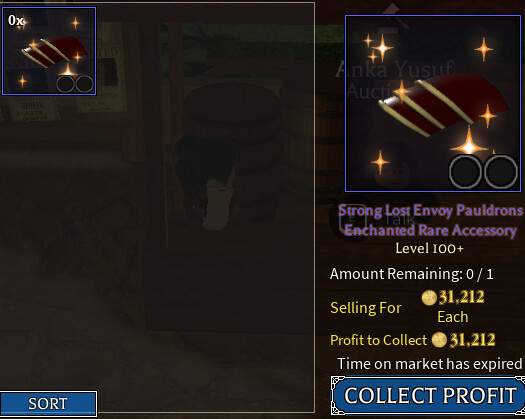
Task: Click the 0x quantity label on the slot
Action: [16, 20]
